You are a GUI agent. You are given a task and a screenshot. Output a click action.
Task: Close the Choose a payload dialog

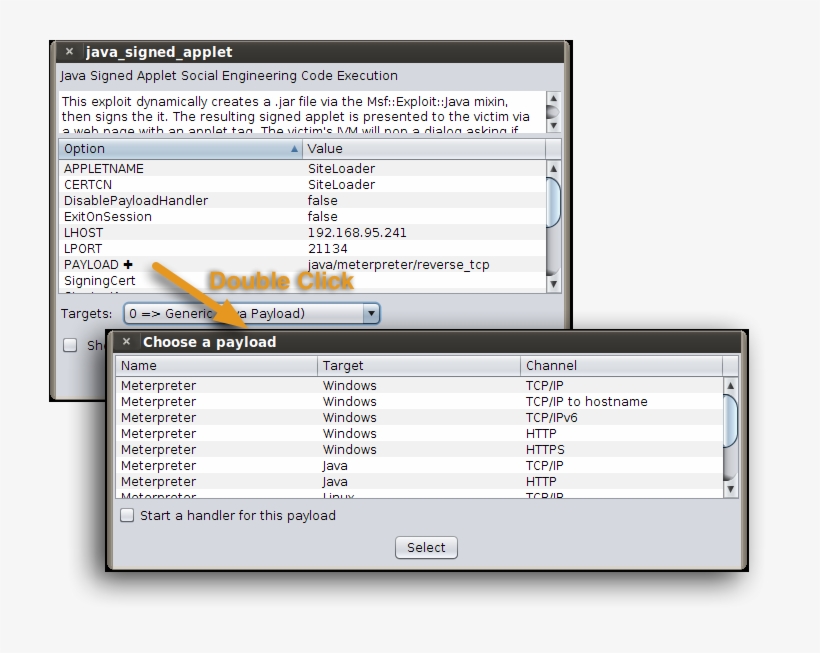click(x=125, y=341)
